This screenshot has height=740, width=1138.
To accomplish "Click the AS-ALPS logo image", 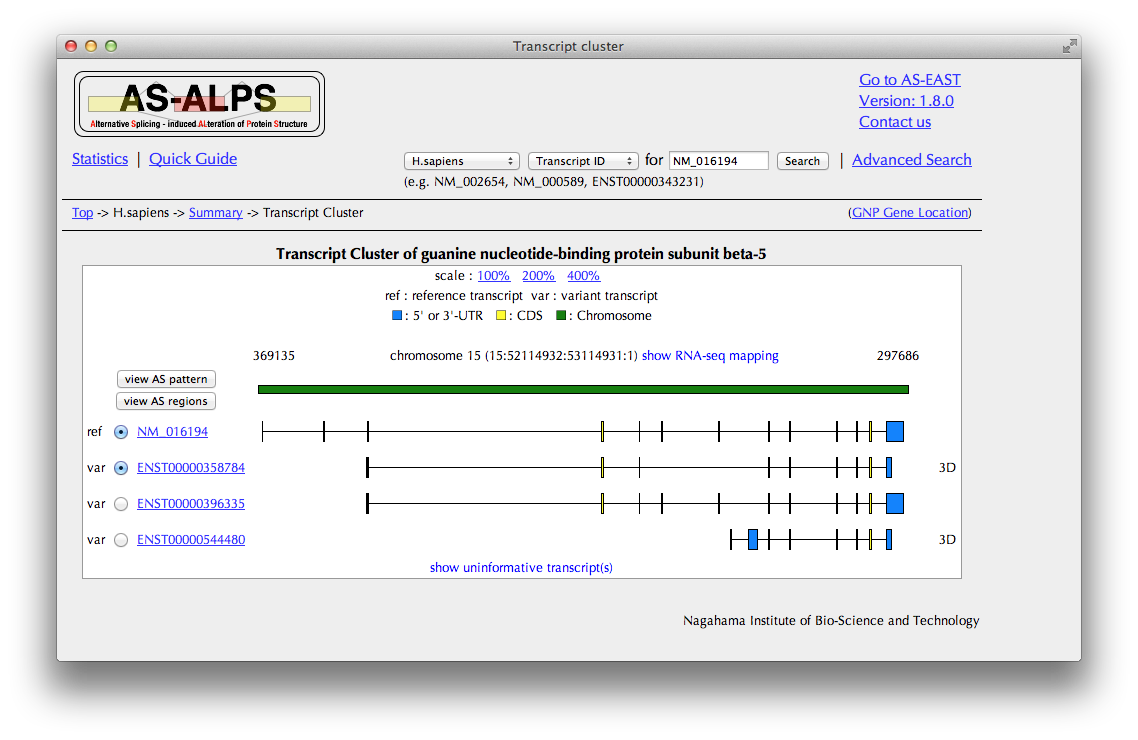I will tap(199, 104).
